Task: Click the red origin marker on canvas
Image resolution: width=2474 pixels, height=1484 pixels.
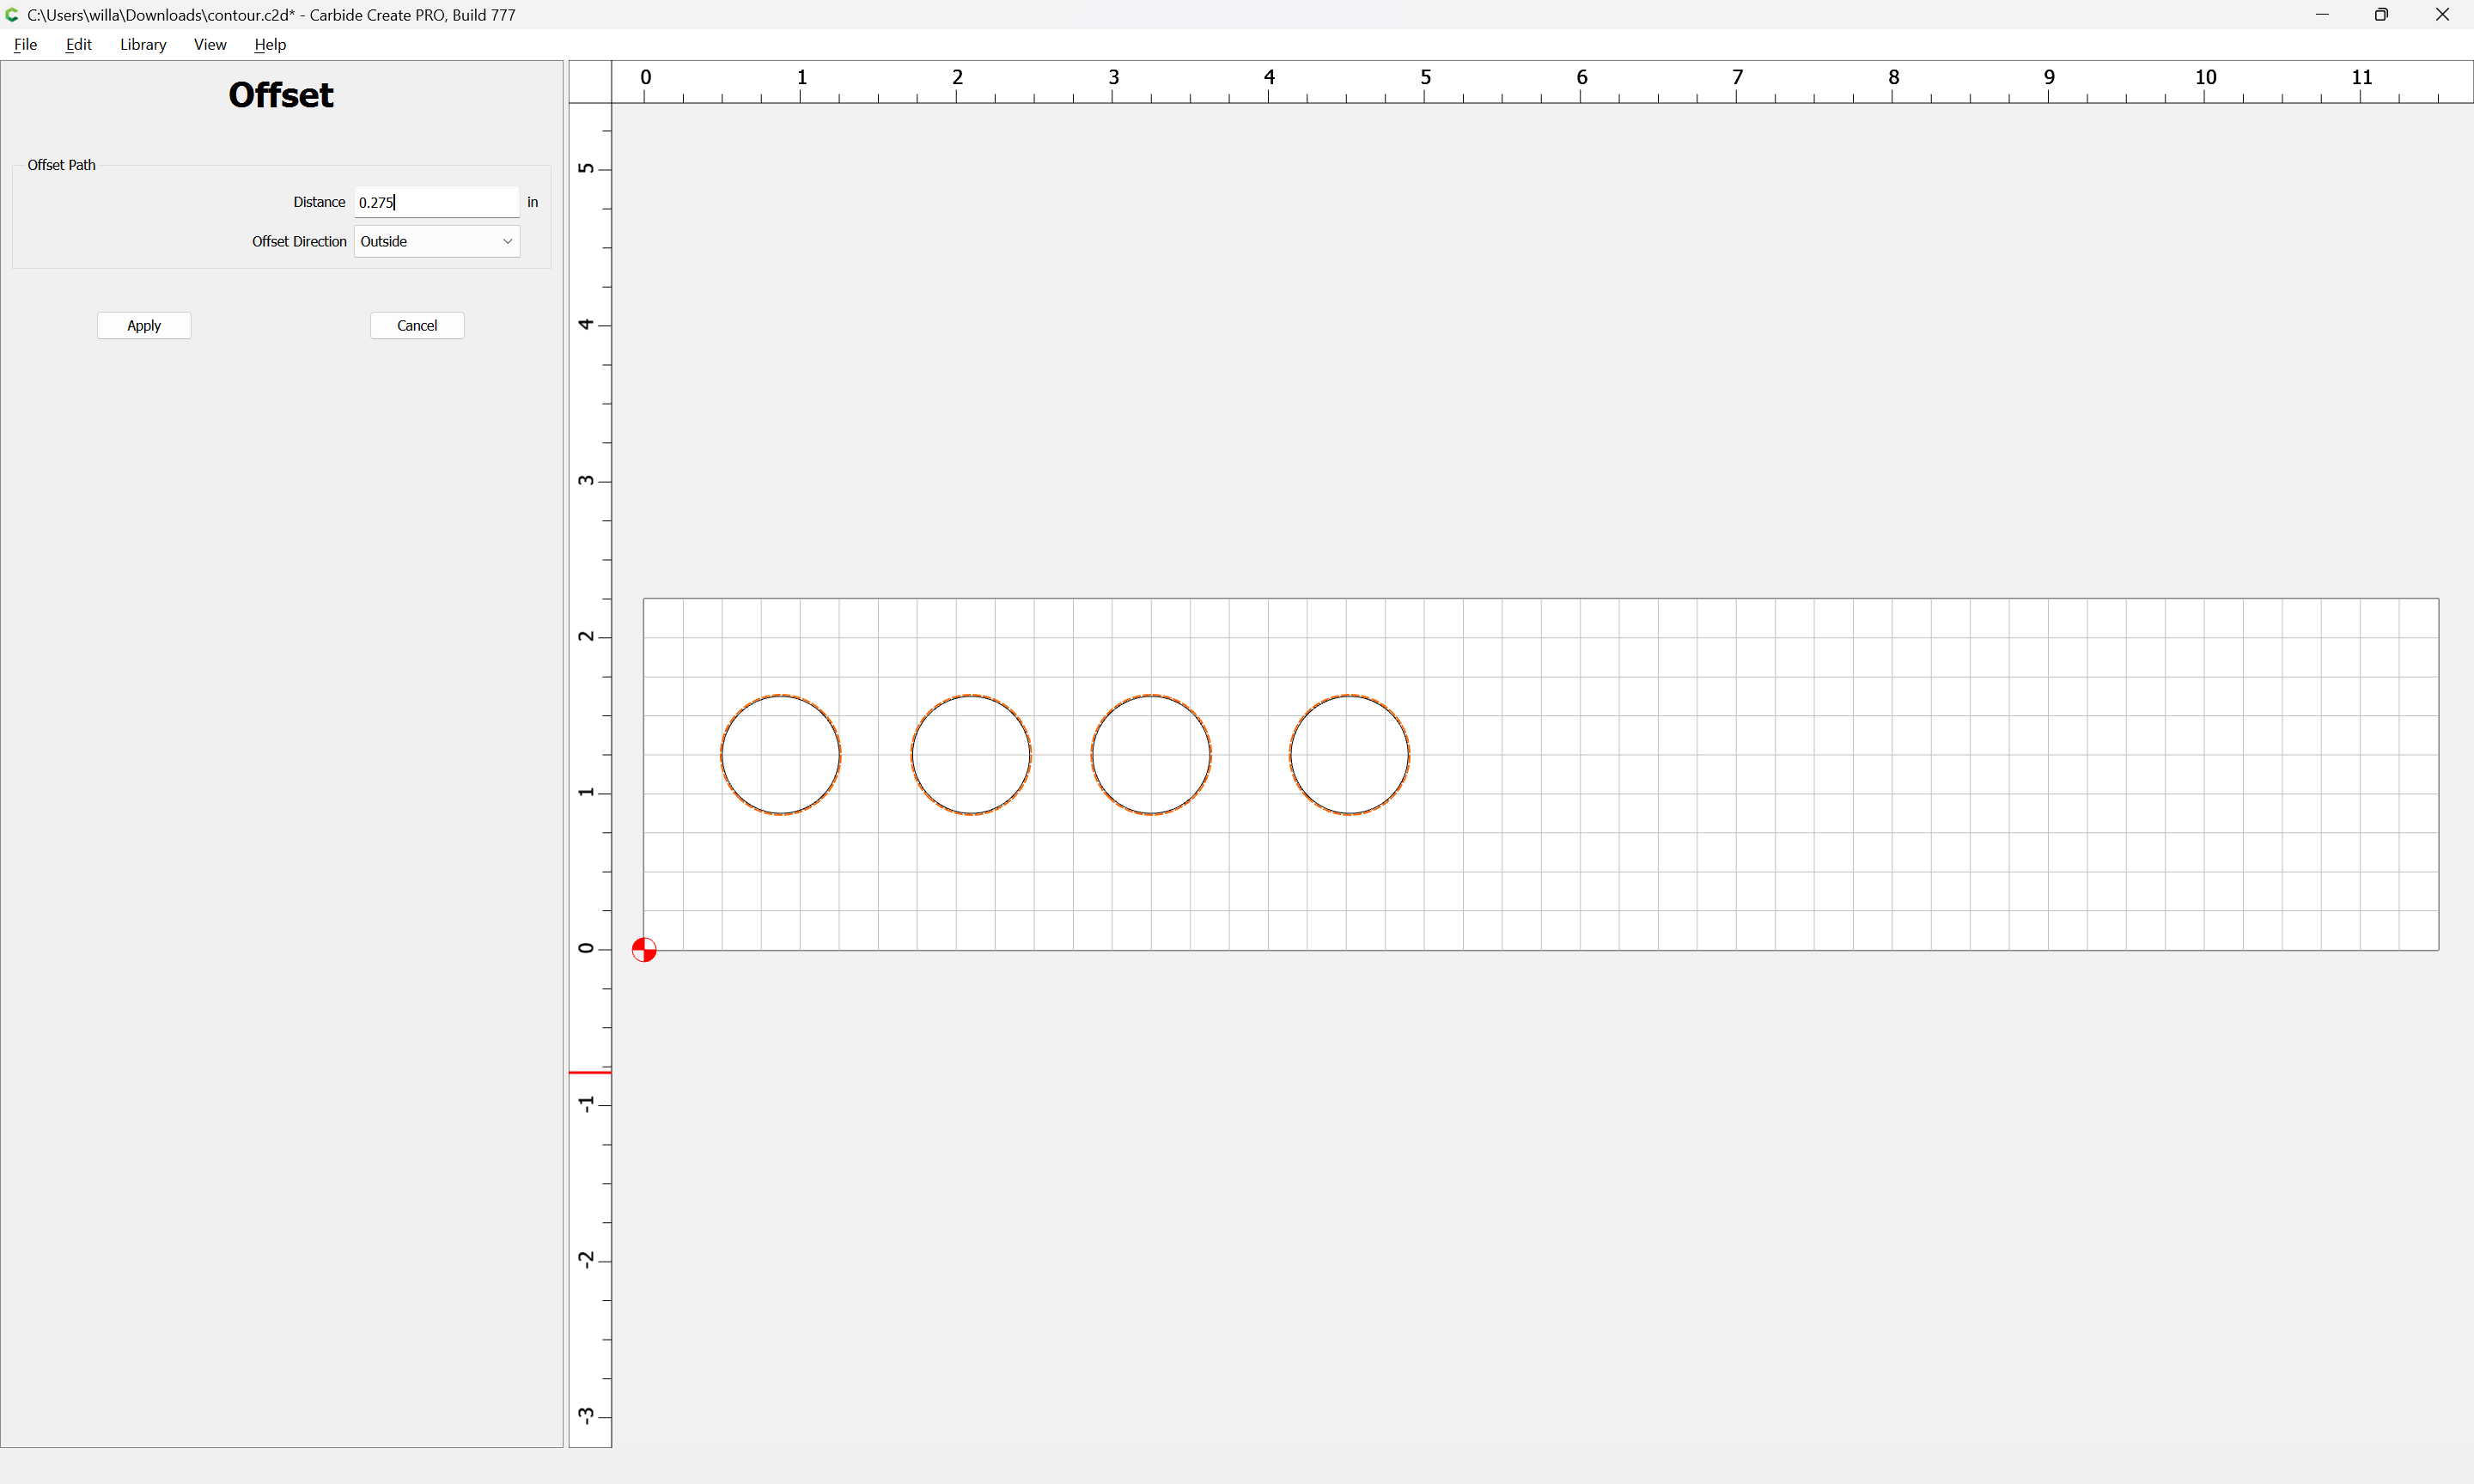Action: [x=644, y=949]
